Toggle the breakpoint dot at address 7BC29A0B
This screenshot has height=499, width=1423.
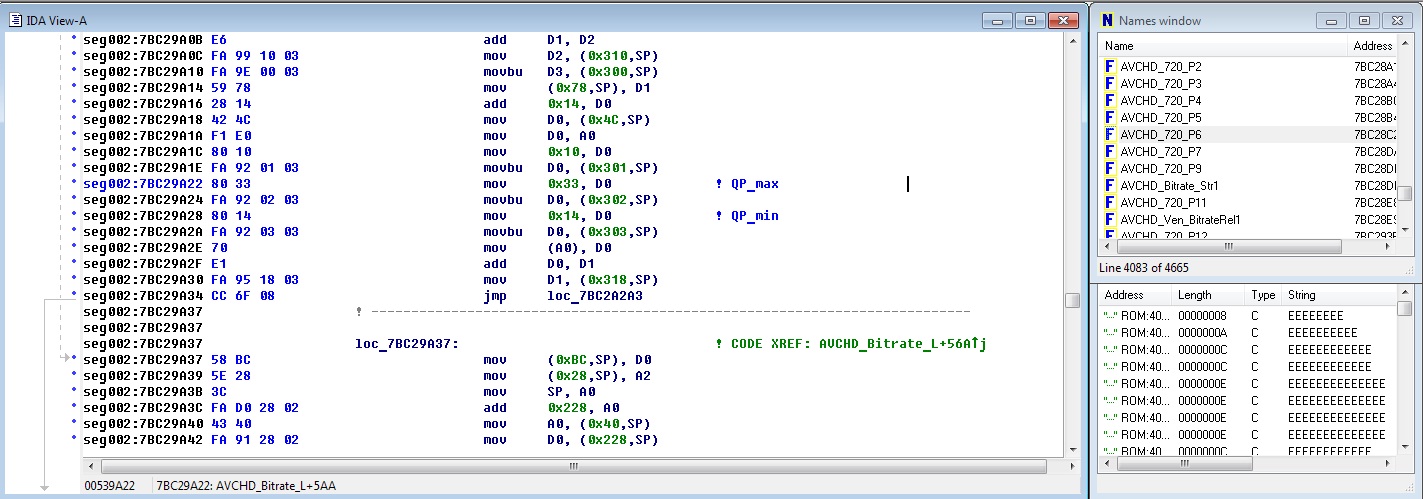[x=75, y=40]
